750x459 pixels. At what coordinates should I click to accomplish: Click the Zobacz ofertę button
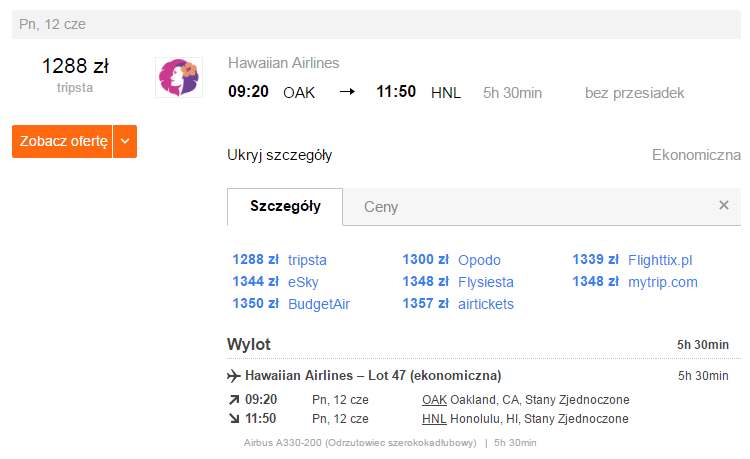[62, 141]
